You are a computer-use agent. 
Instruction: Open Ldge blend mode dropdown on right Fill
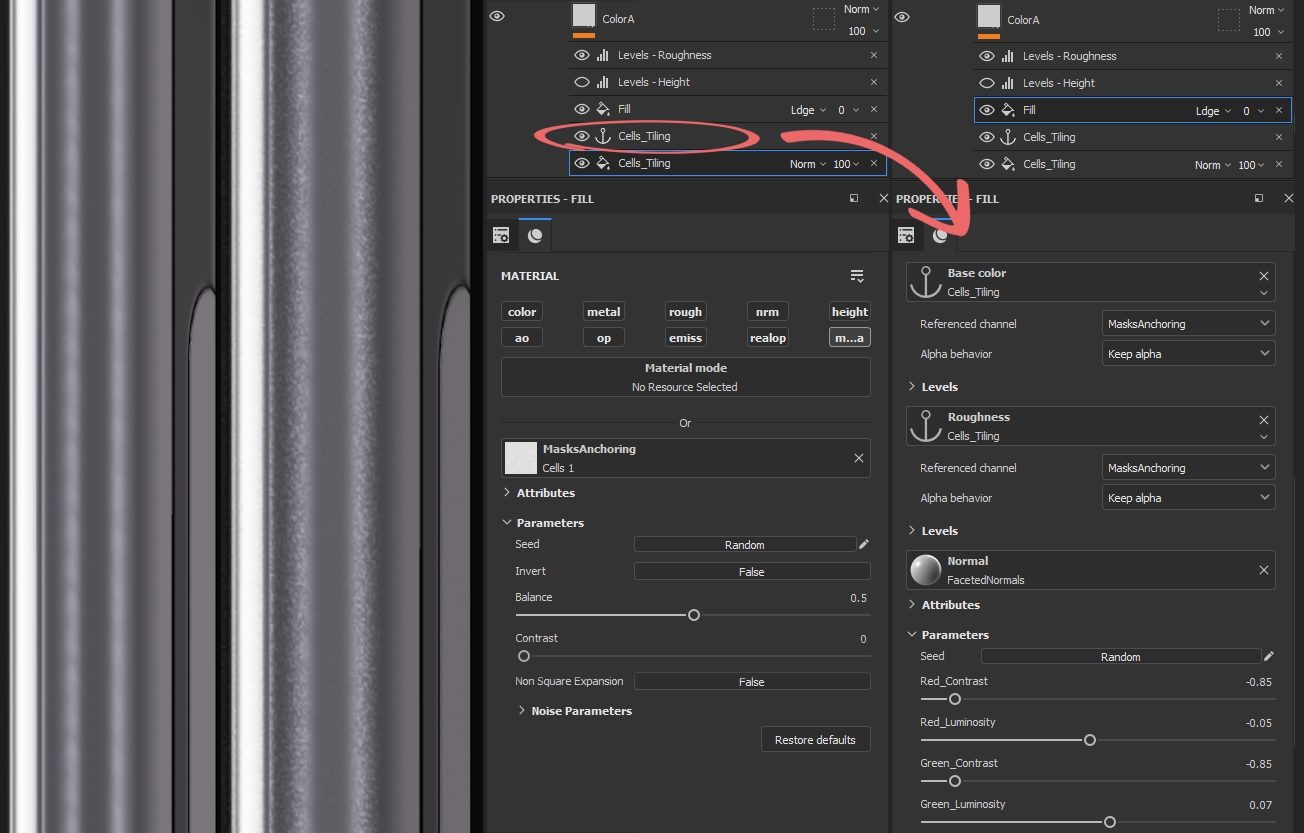coord(1214,111)
